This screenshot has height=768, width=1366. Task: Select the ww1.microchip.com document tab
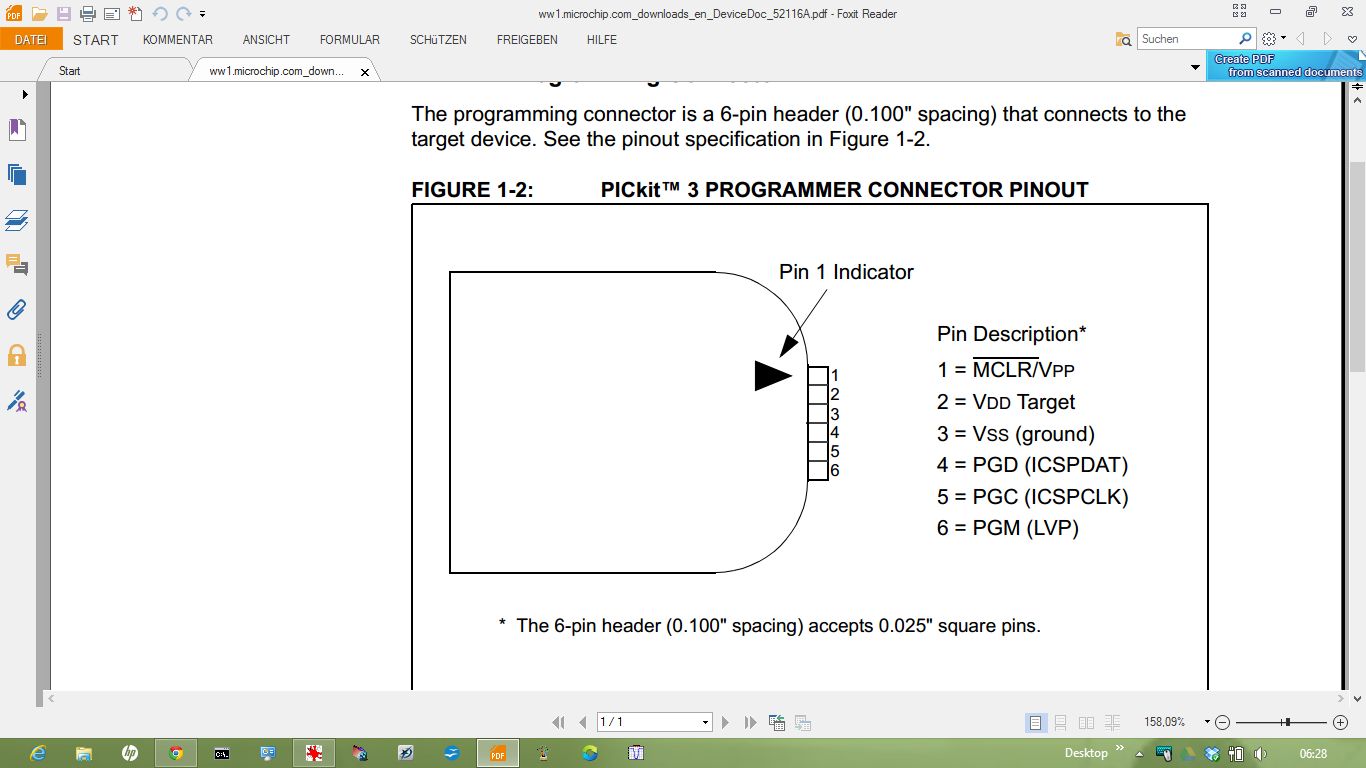point(277,71)
